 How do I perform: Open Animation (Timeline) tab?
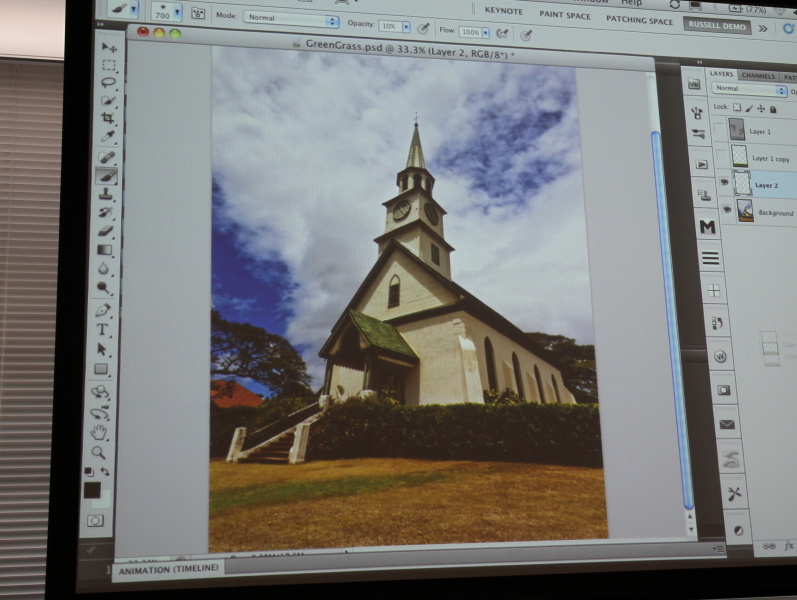click(x=168, y=569)
